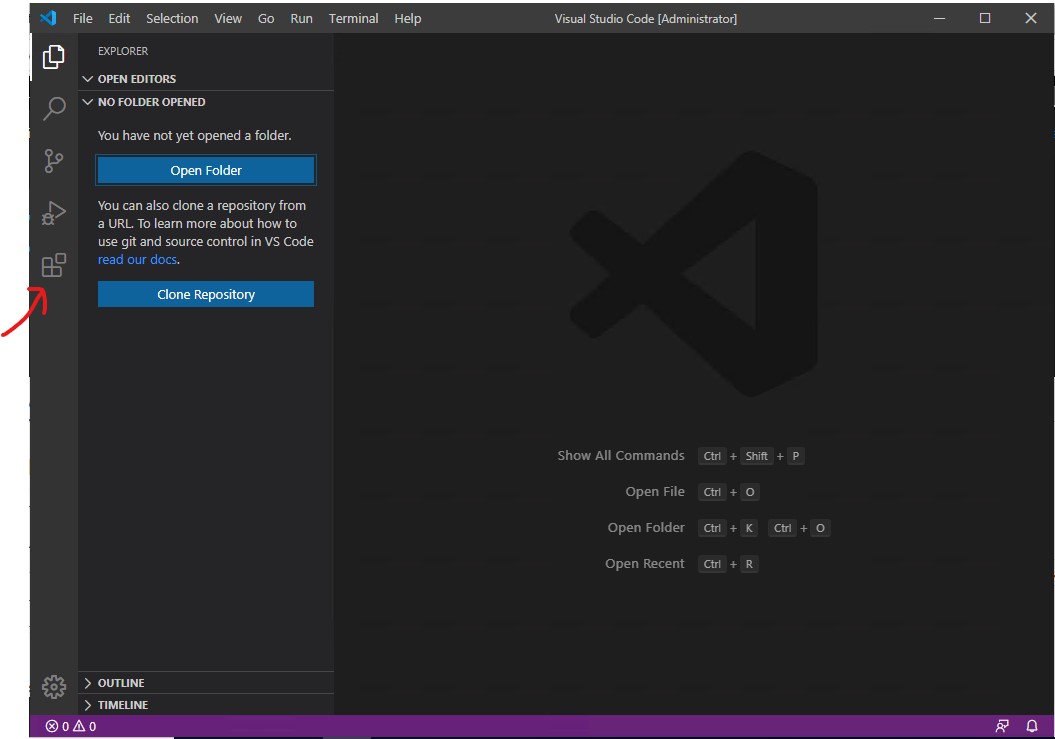Image resolution: width=1055 pixels, height=739 pixels.
Task: Click the EXPLORER panel title
Action: pos(123,51)
